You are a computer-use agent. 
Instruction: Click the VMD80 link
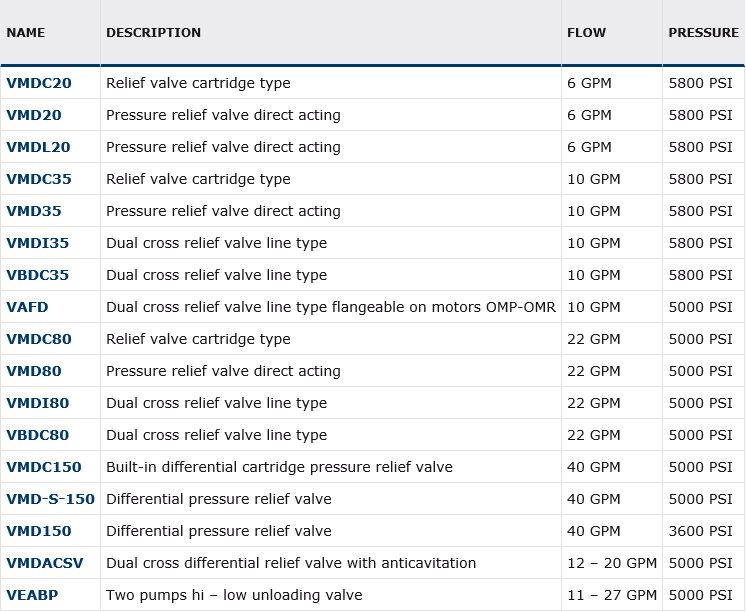(x=34, y=371)
